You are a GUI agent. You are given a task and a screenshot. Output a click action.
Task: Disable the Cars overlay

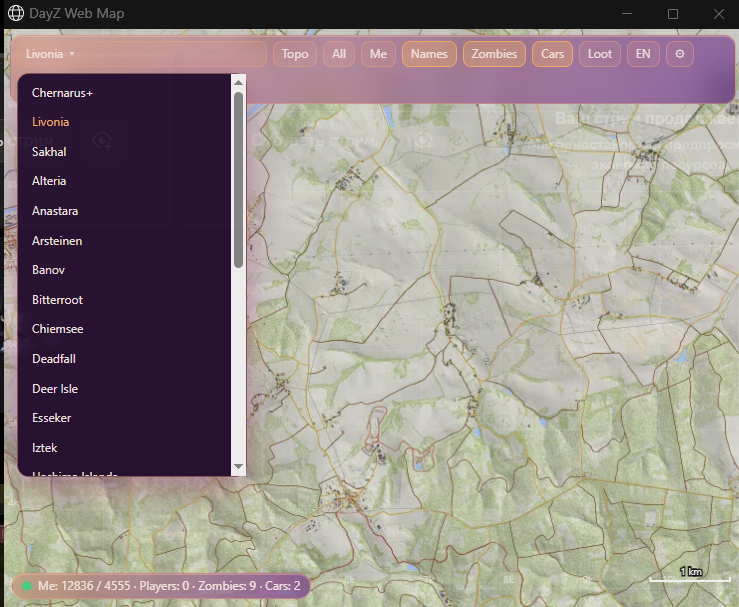click(552, 54)
